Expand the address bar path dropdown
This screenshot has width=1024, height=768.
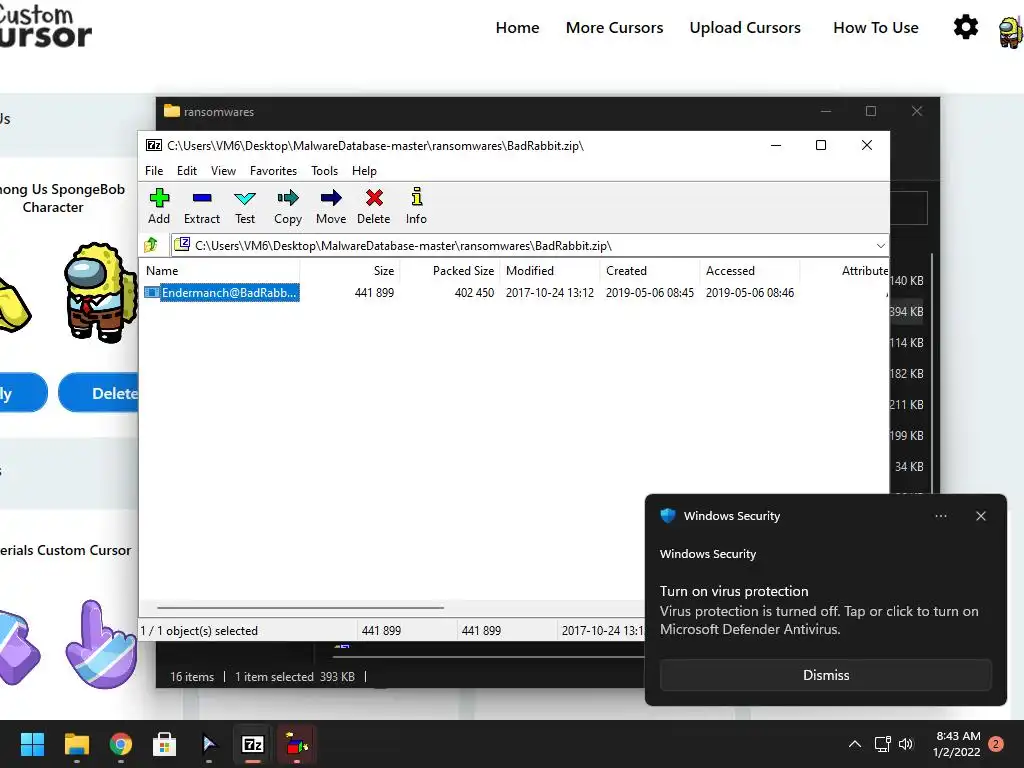pos(880,246)
